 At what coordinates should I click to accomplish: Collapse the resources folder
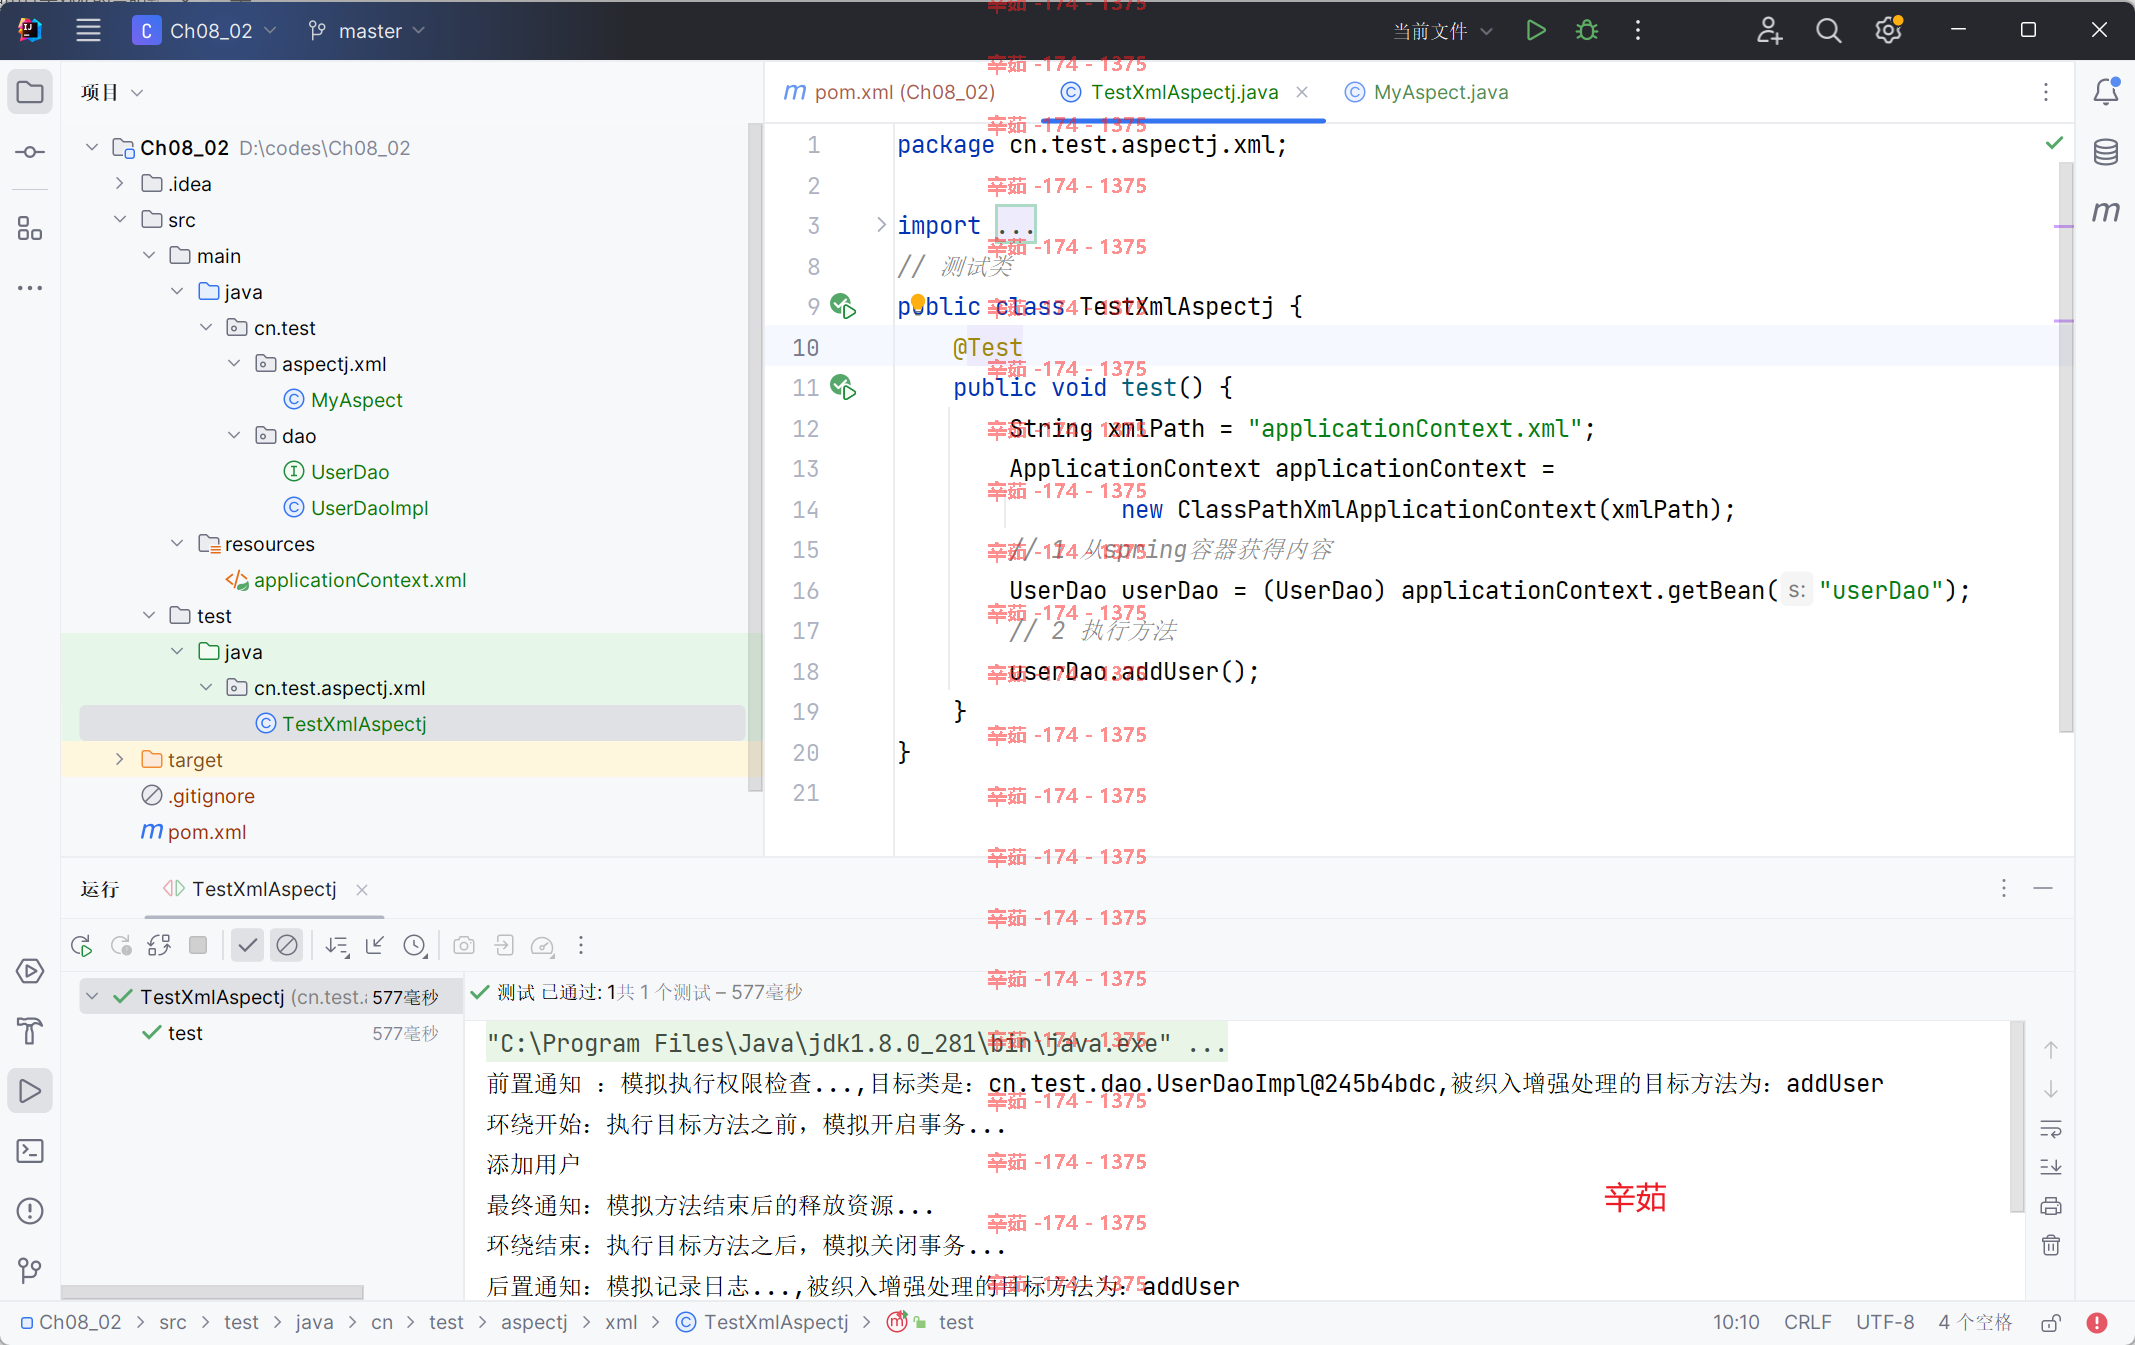tap(177, 543)
